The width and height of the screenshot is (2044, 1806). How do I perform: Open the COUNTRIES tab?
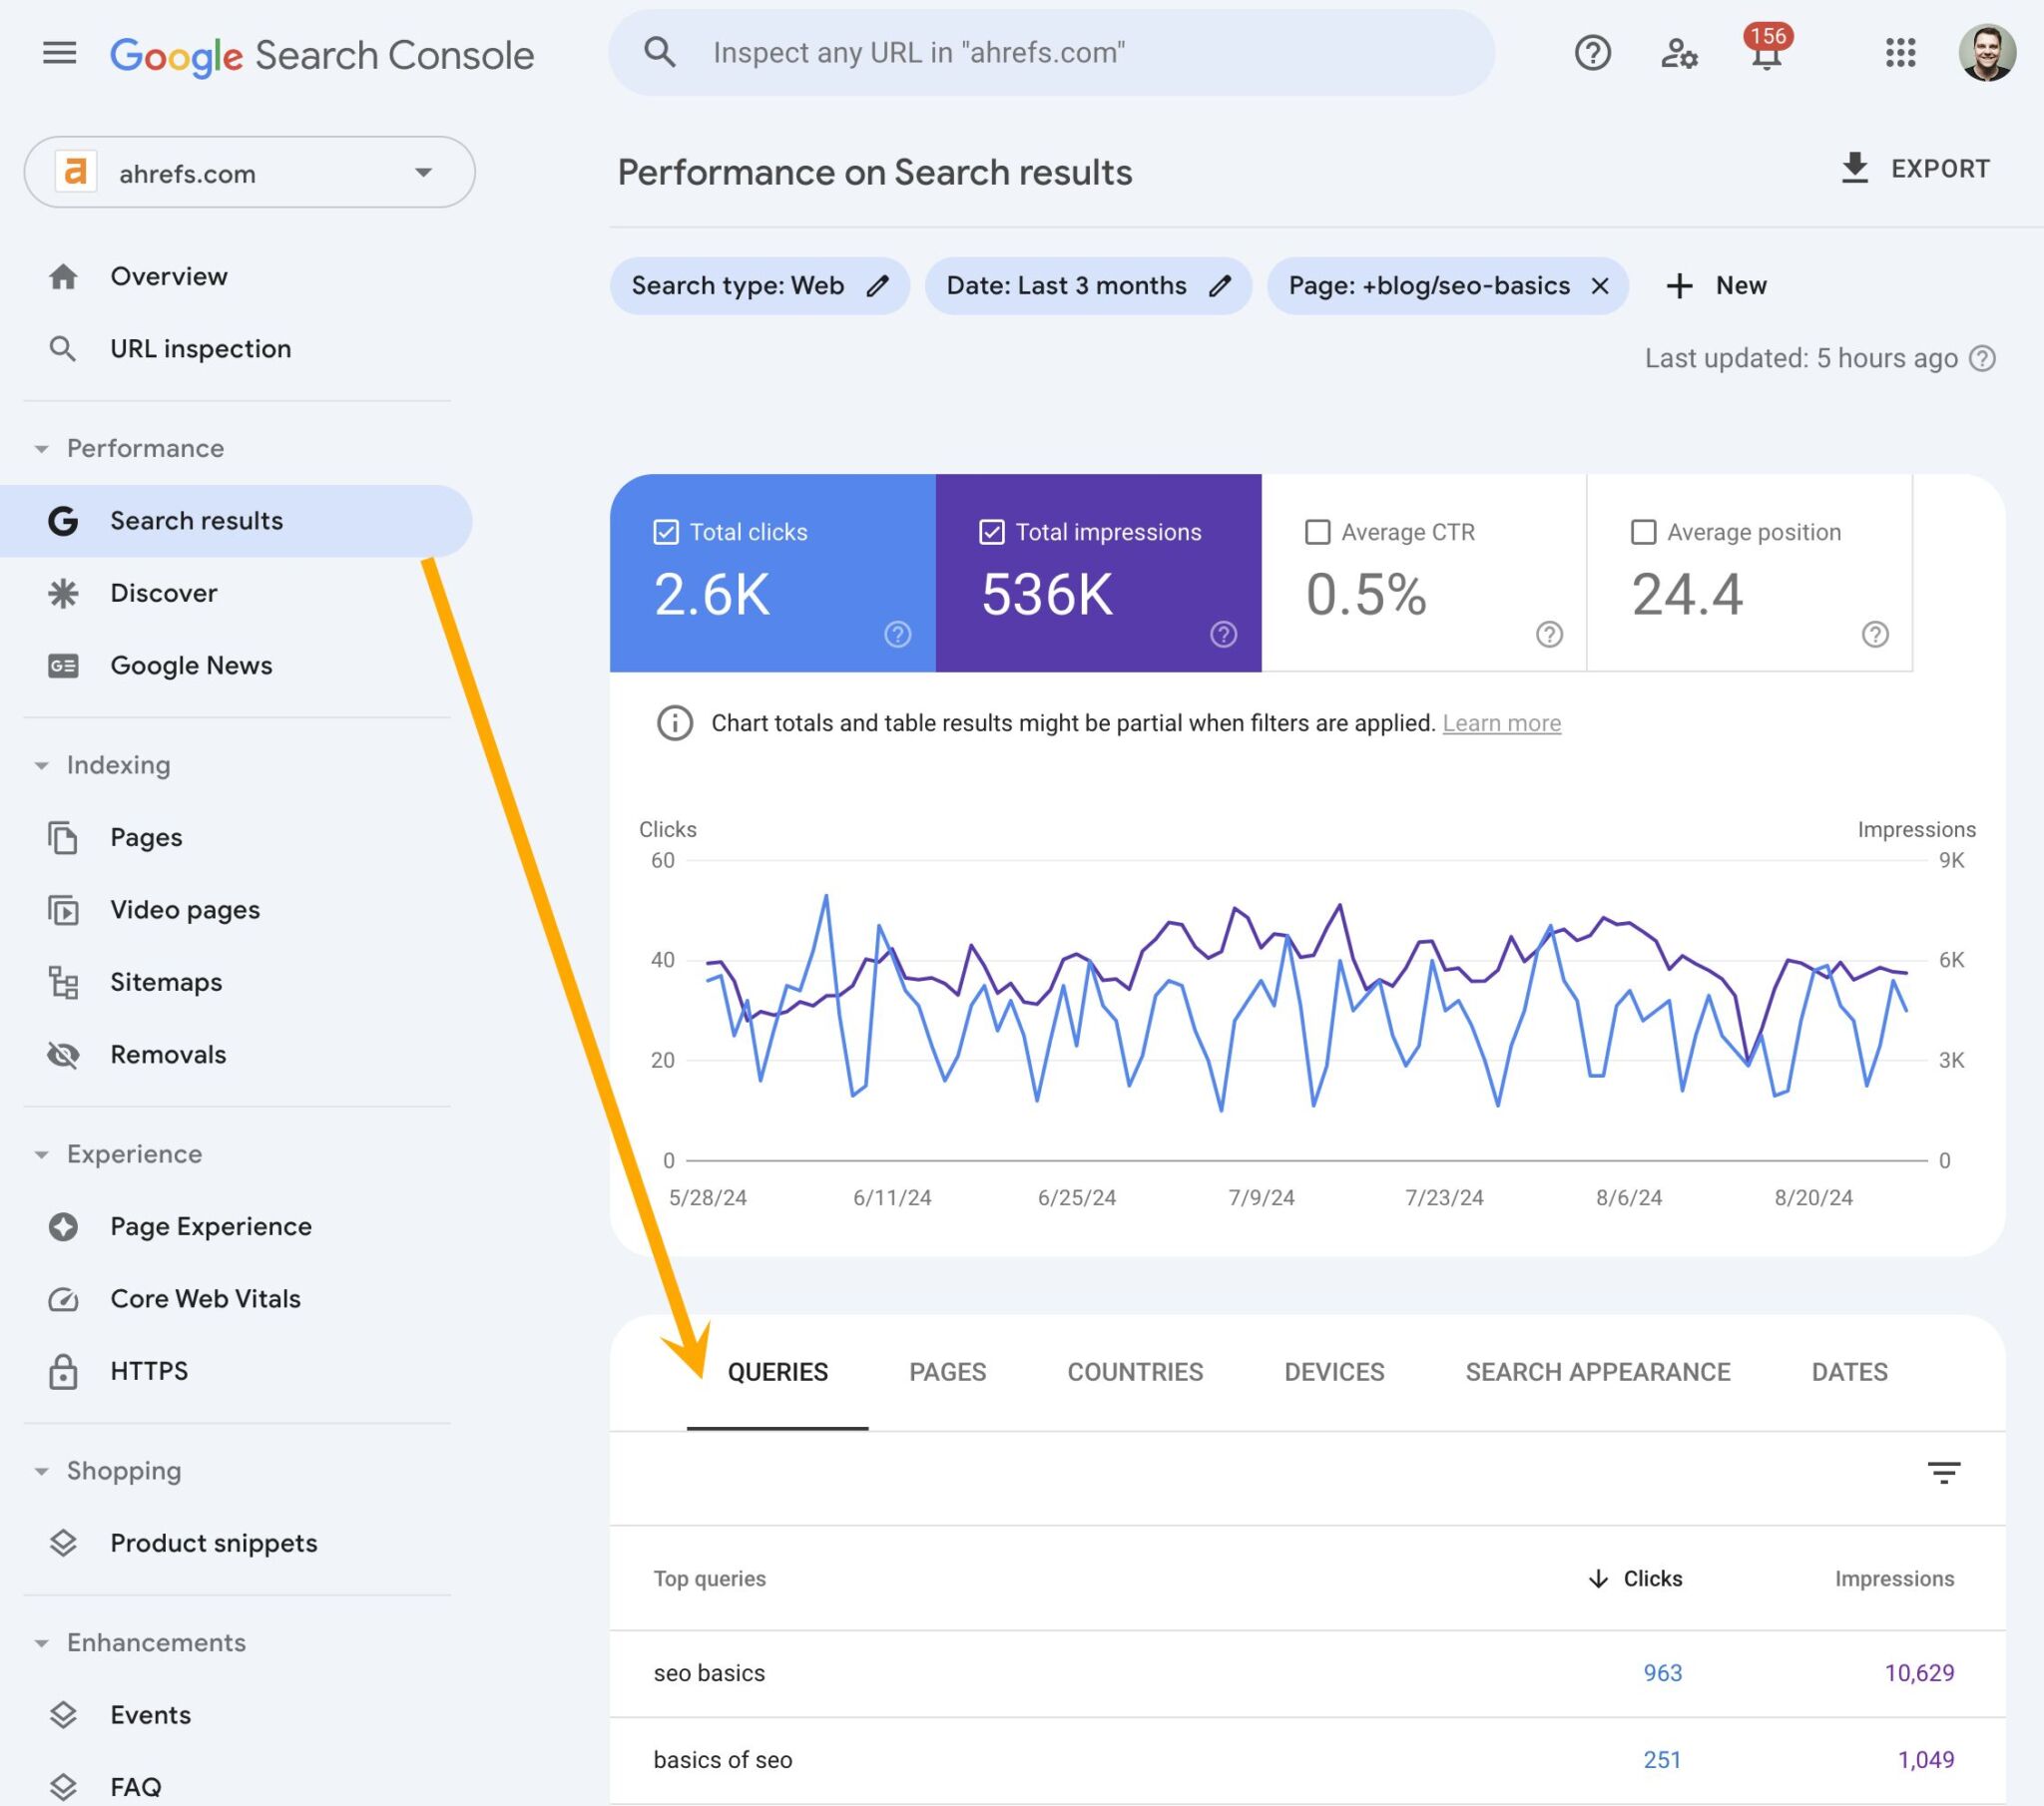[1134, 1371]
